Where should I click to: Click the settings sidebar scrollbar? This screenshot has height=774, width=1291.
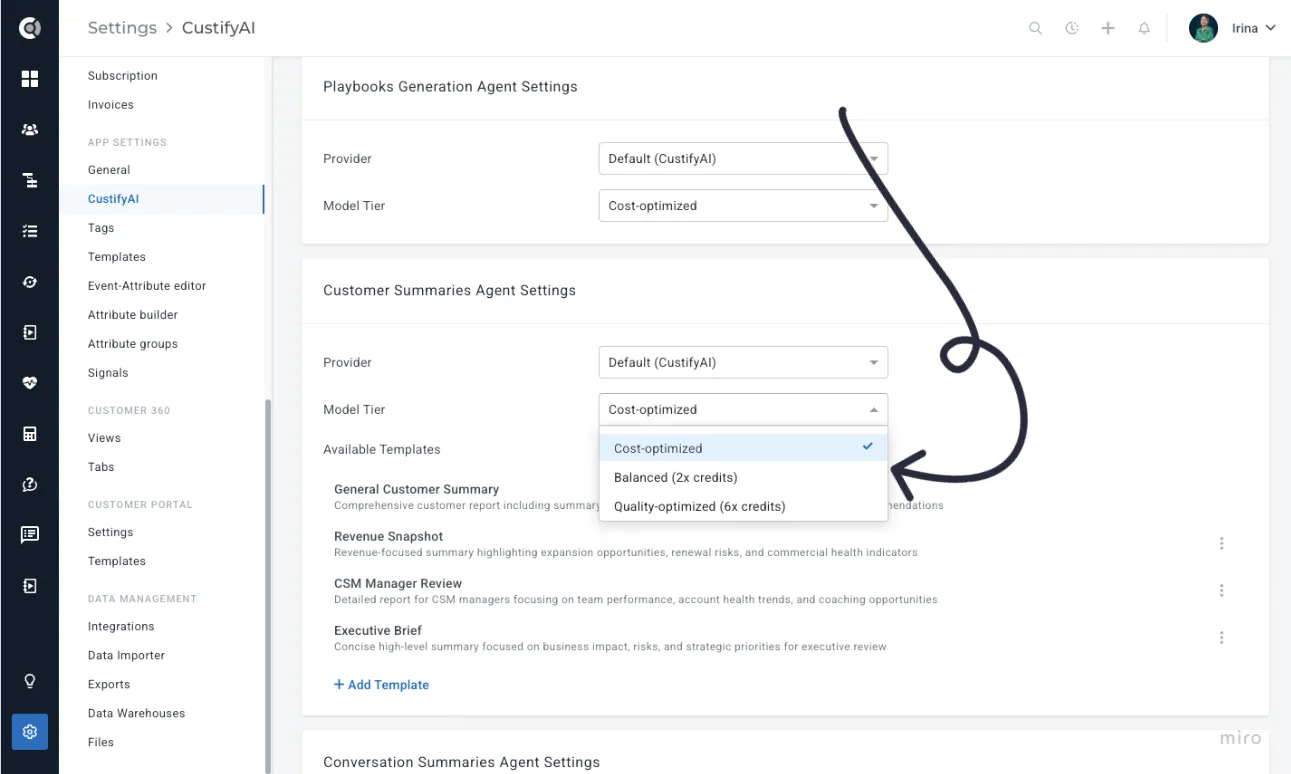coord(267,585)
